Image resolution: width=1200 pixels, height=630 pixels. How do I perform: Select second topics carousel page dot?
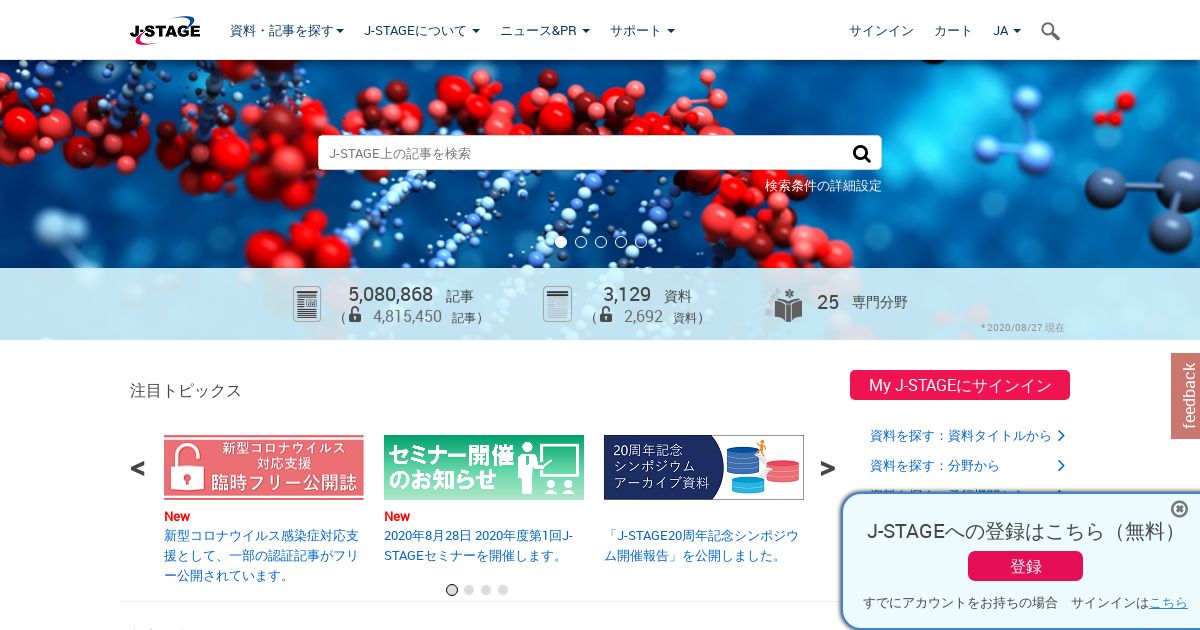[x=469, y=590]
